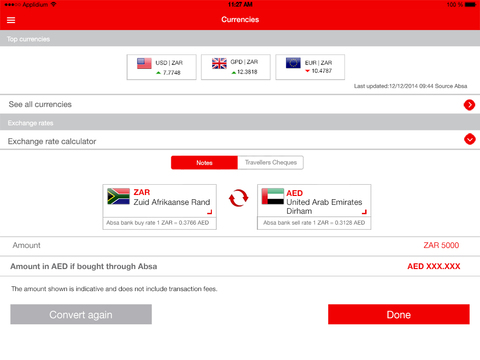Image resolution: width=480 pixels, height=360 pixels.
Task: Click the Absa bank sell rate text
Action: click(314, 223)
